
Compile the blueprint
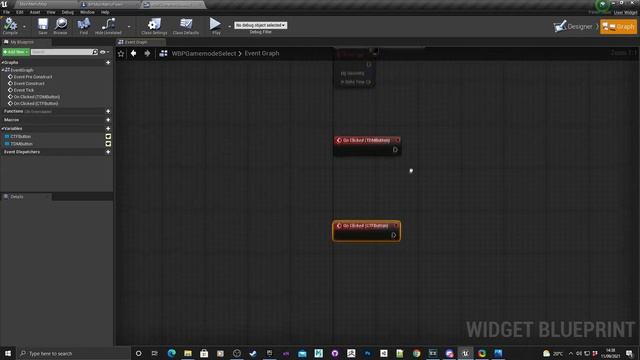point(10,26)
